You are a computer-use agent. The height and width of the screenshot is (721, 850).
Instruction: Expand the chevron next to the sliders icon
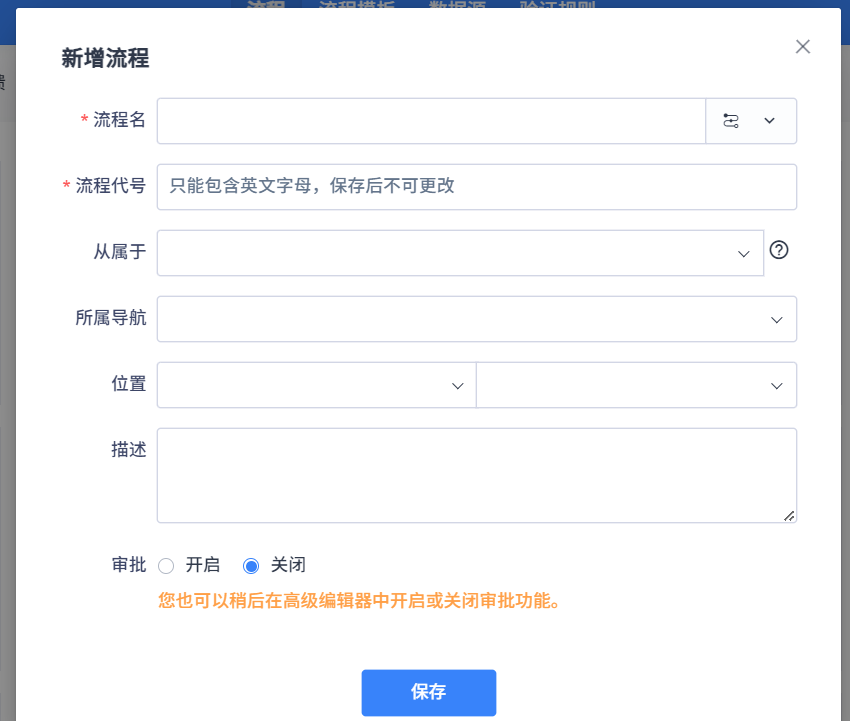pos(769,121)
